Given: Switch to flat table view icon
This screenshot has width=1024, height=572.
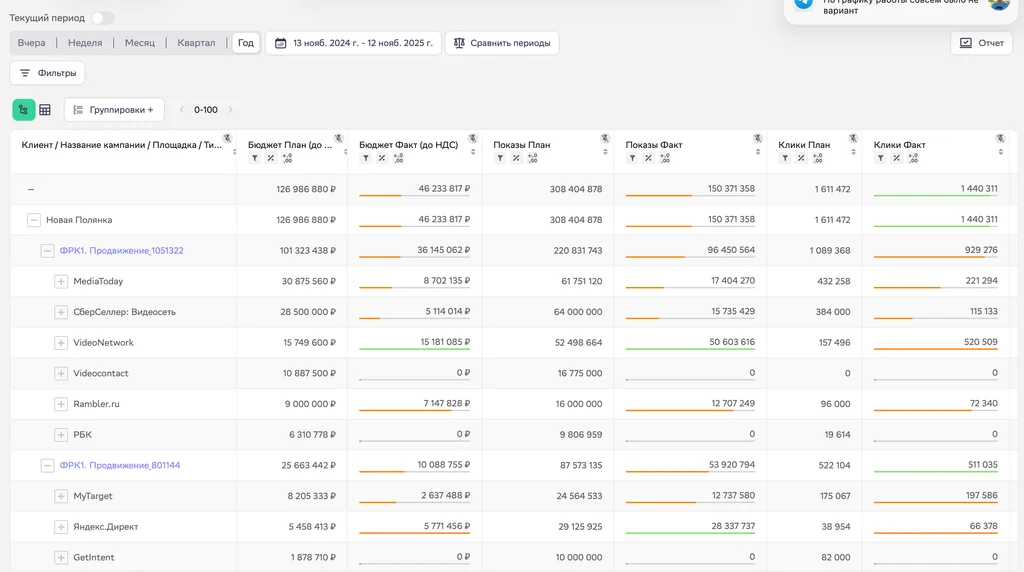Looking at the screenshot, I should [x=45, y=110].
